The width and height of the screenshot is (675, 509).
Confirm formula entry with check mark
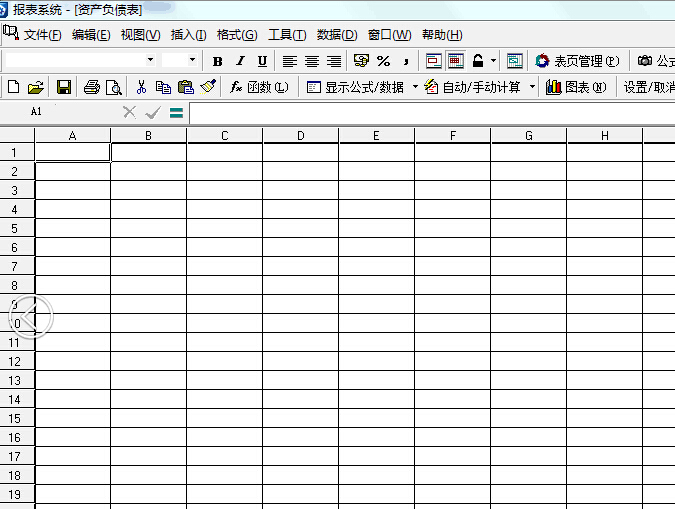pos(153,113)
